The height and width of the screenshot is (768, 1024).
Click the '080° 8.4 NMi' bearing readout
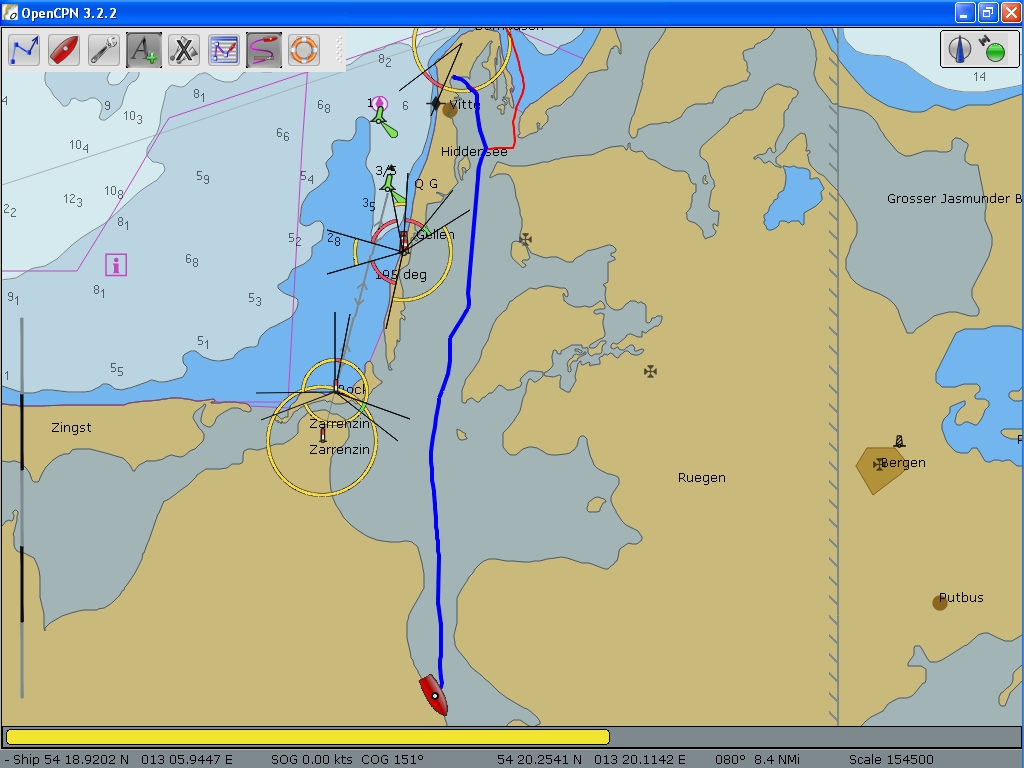(x=757, y=759)
